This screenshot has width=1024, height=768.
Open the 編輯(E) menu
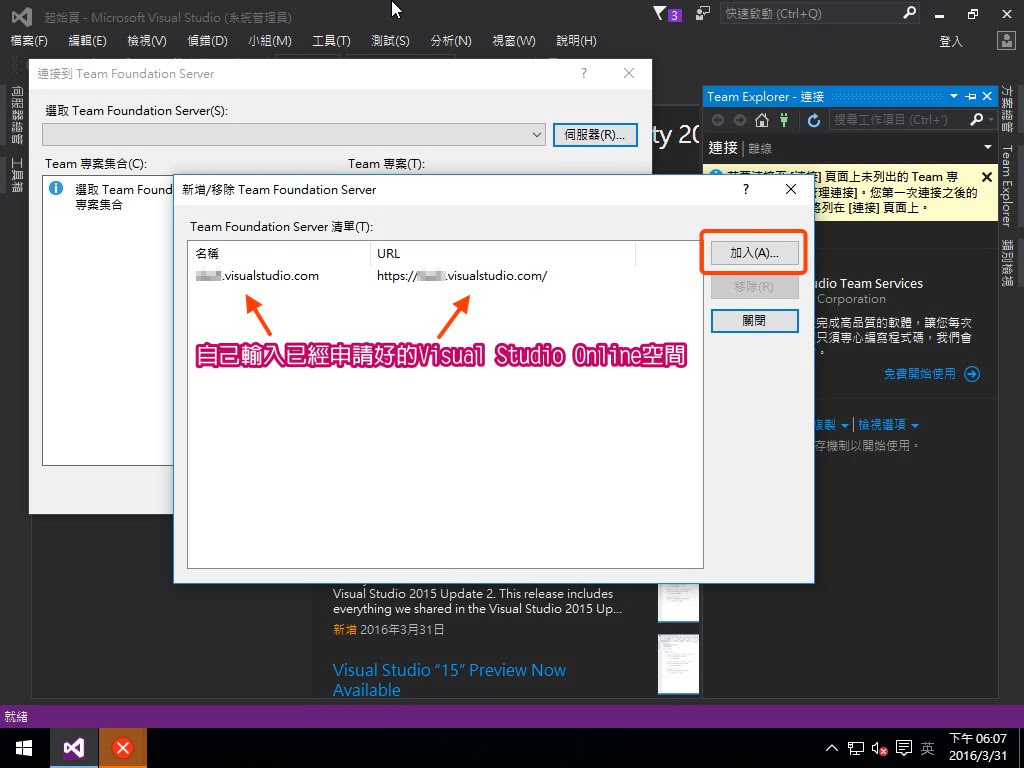88,40
